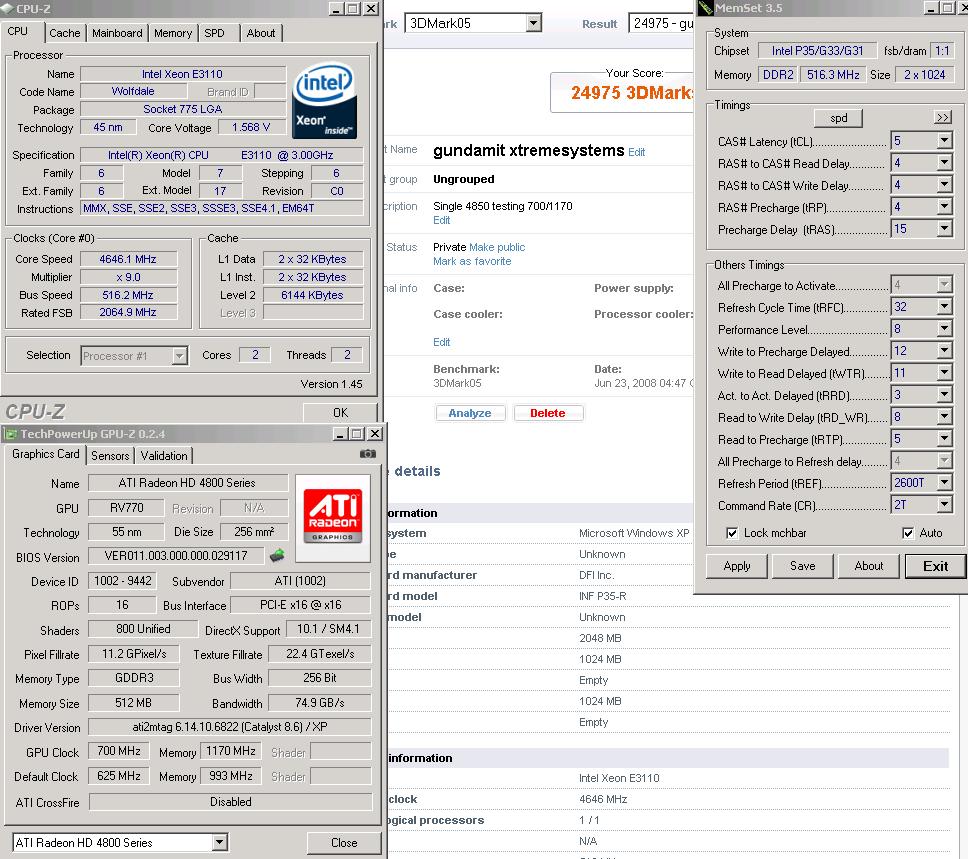Screen dimensions: 968x859
Task: Click Edit link next to project name
Action: (x=636, y=153)
